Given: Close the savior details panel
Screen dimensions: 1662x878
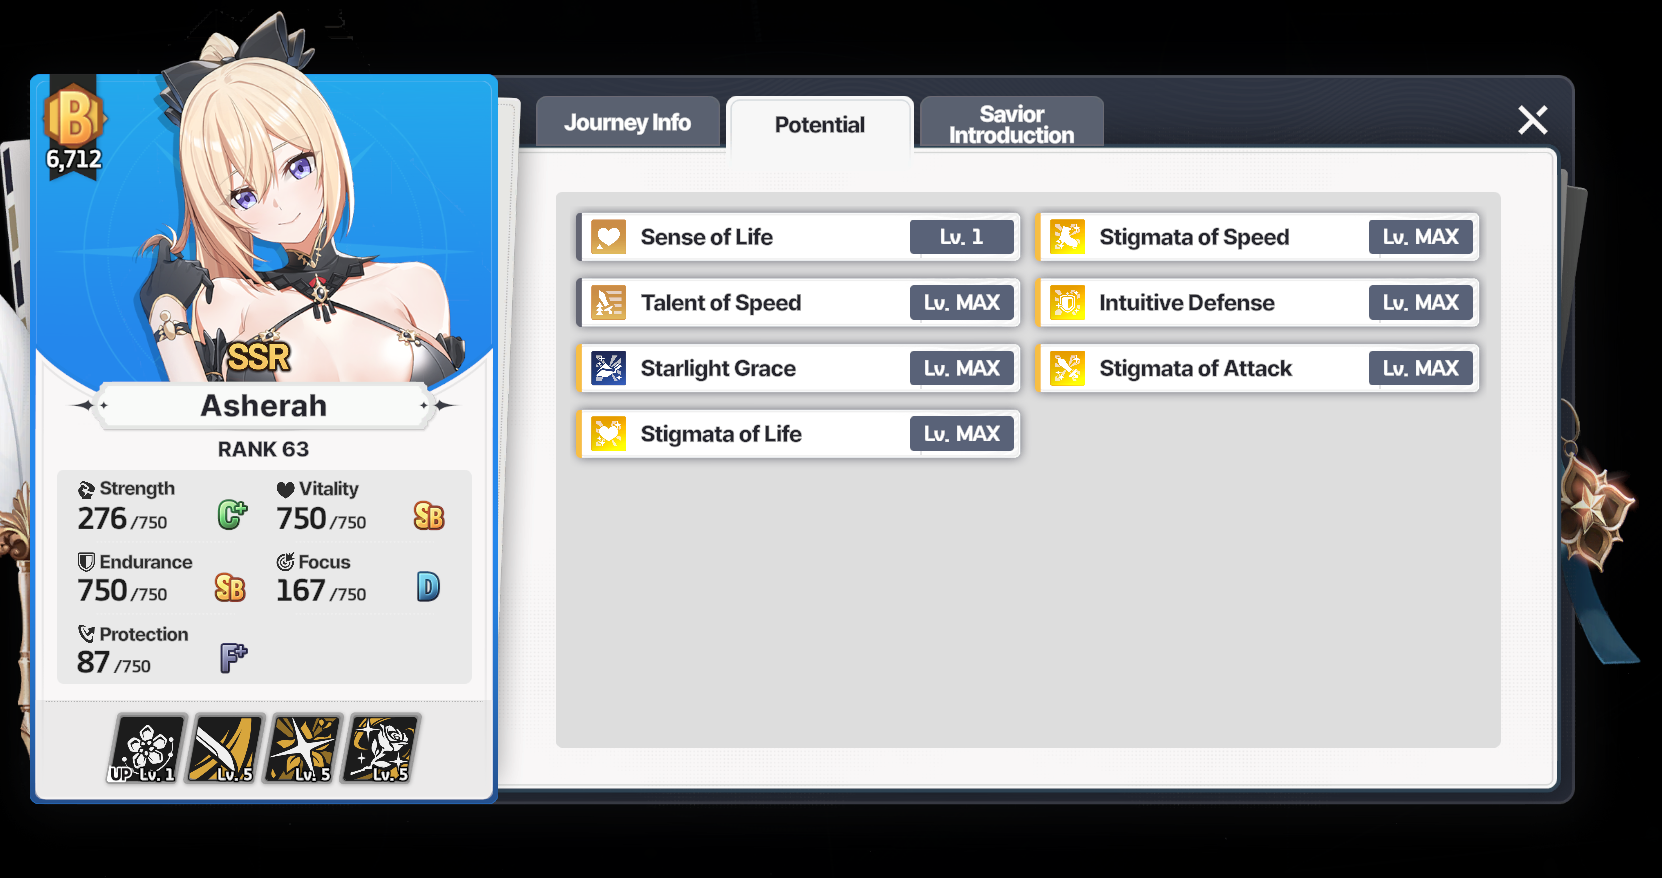Looking at the screenshot, I should click(x=1533, y=120).
